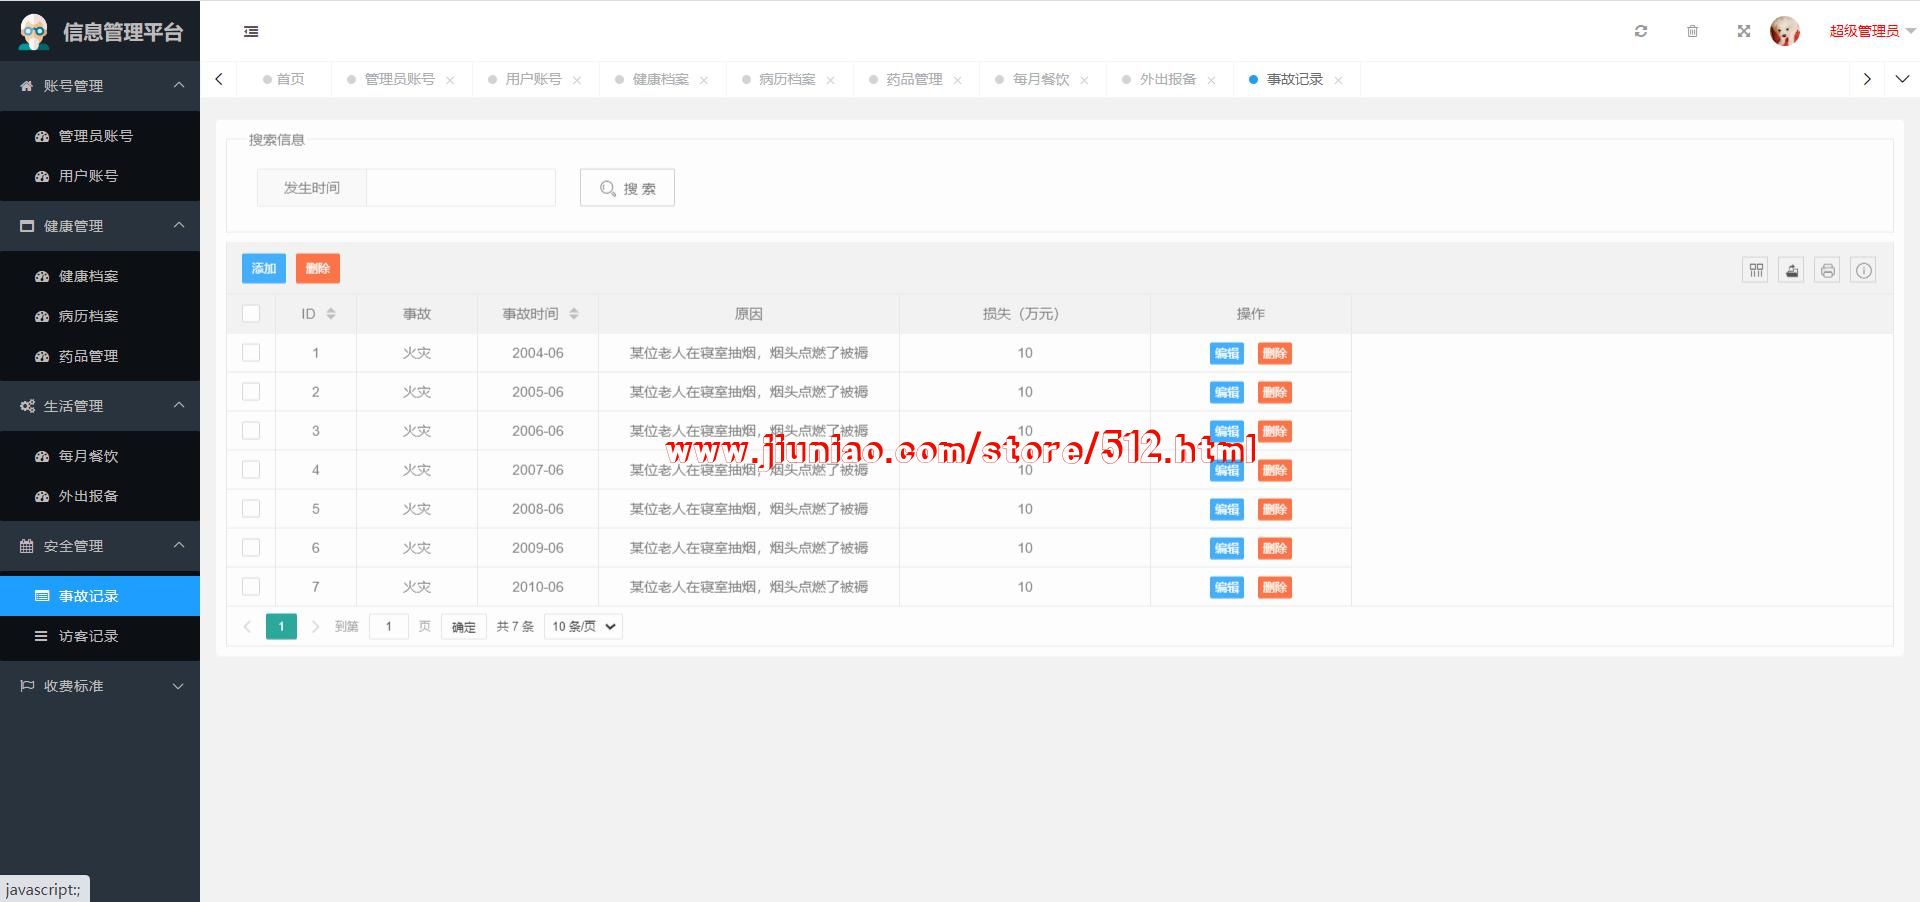The height and width of the screenshot is (902, 1920).
Task: Collapse the 健康管理 sidebar section
Action: coord(100,226)
